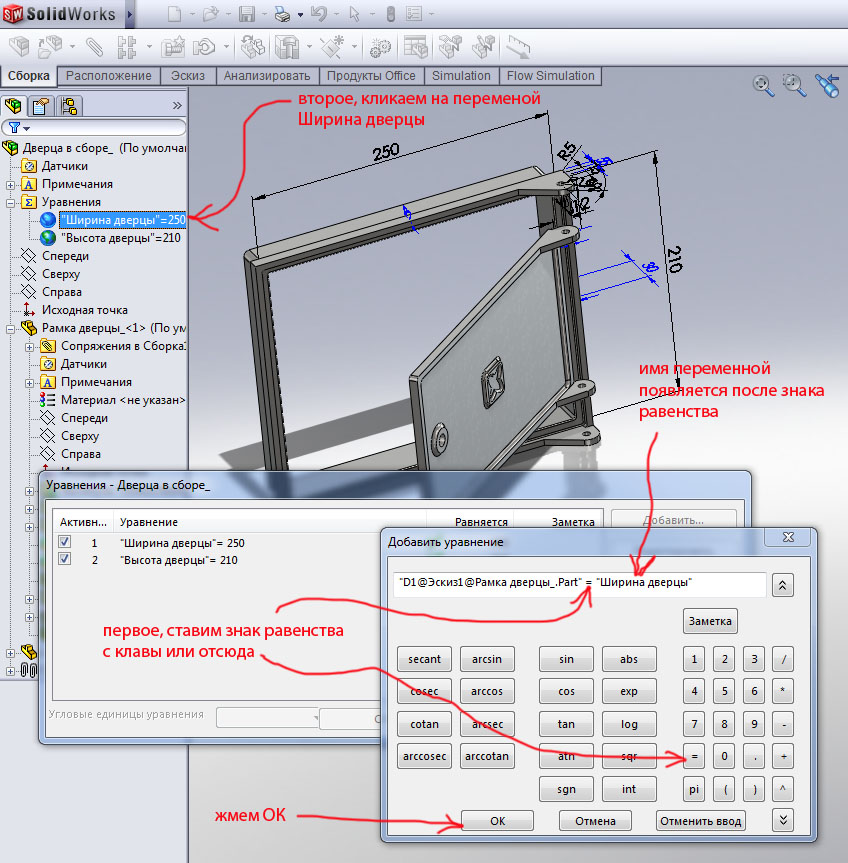Expand the Примечания folder under assembly
This screenshot has width=848, height=863.
(x=11, y=184)
